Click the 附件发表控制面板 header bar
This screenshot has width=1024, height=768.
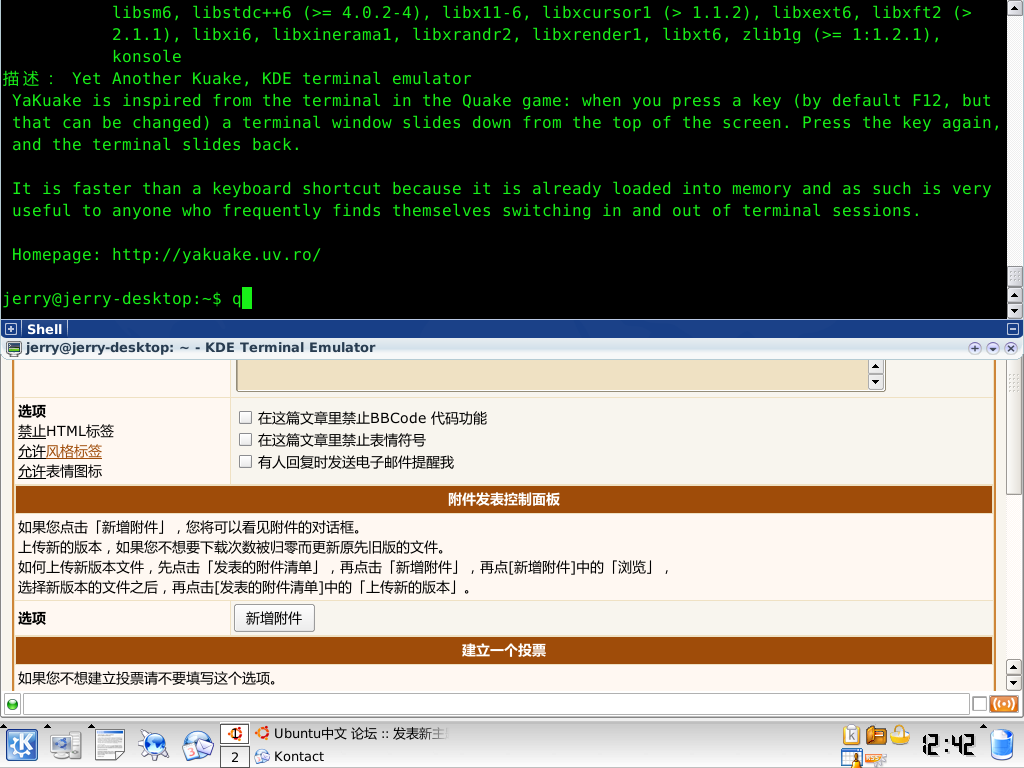click(504, 500)
